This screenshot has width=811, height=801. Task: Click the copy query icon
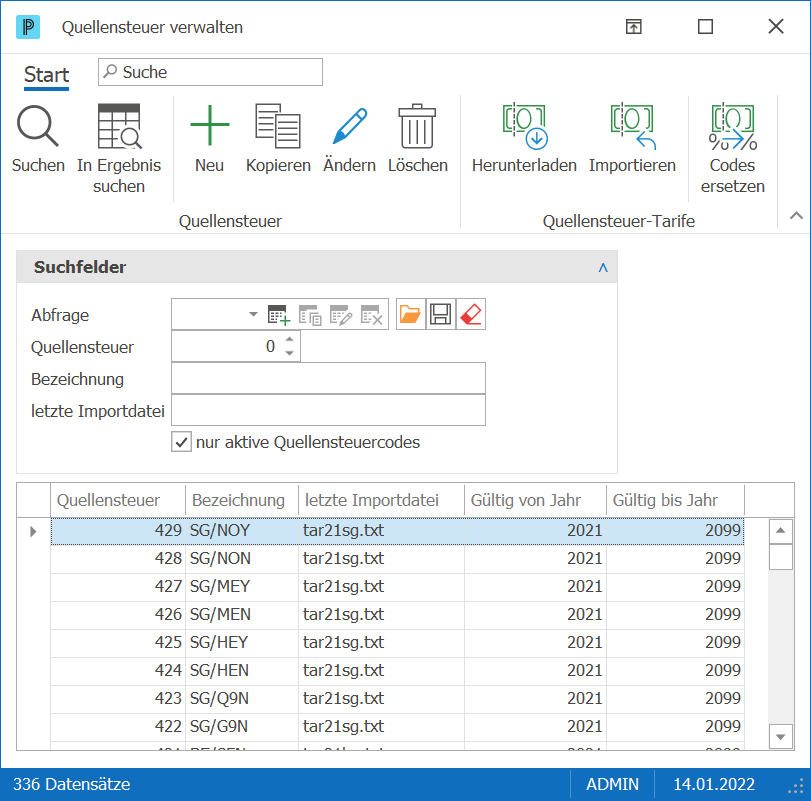(310, 314)
